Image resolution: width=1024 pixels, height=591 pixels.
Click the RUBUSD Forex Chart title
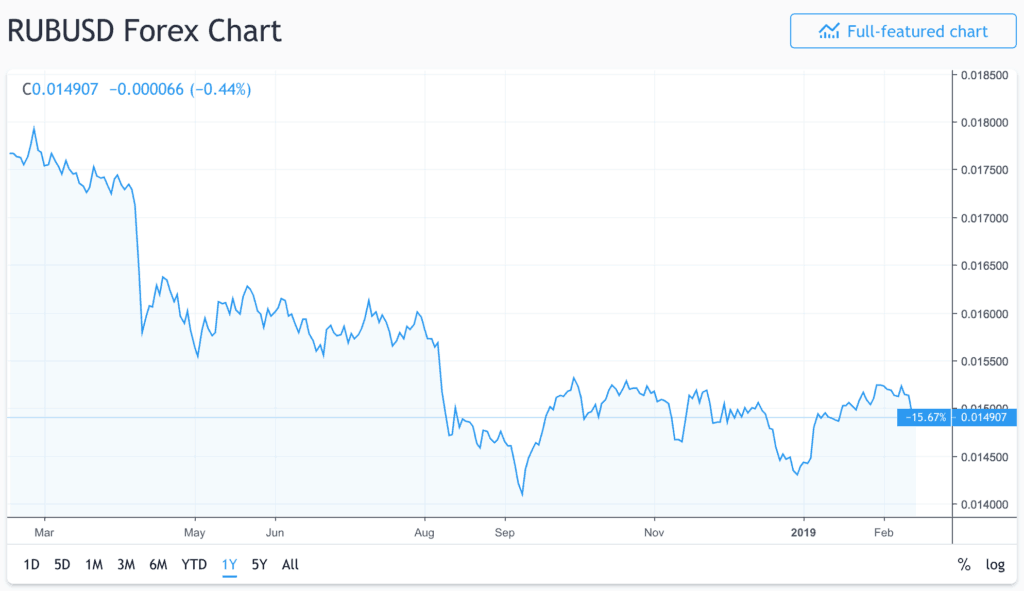pyautogui.click(x=145, y=30)
